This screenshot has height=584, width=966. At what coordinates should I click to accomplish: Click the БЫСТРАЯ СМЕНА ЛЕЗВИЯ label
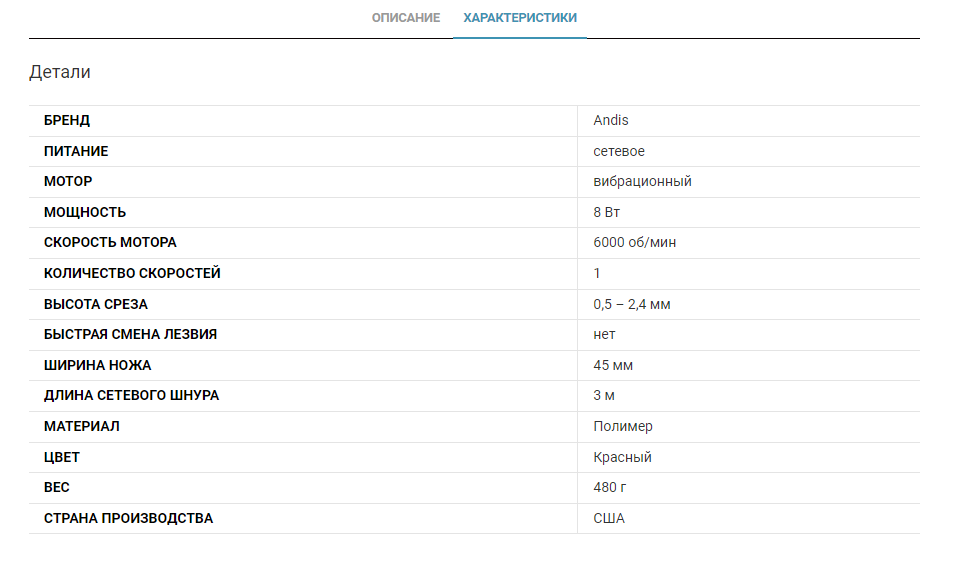pos(130,334)
